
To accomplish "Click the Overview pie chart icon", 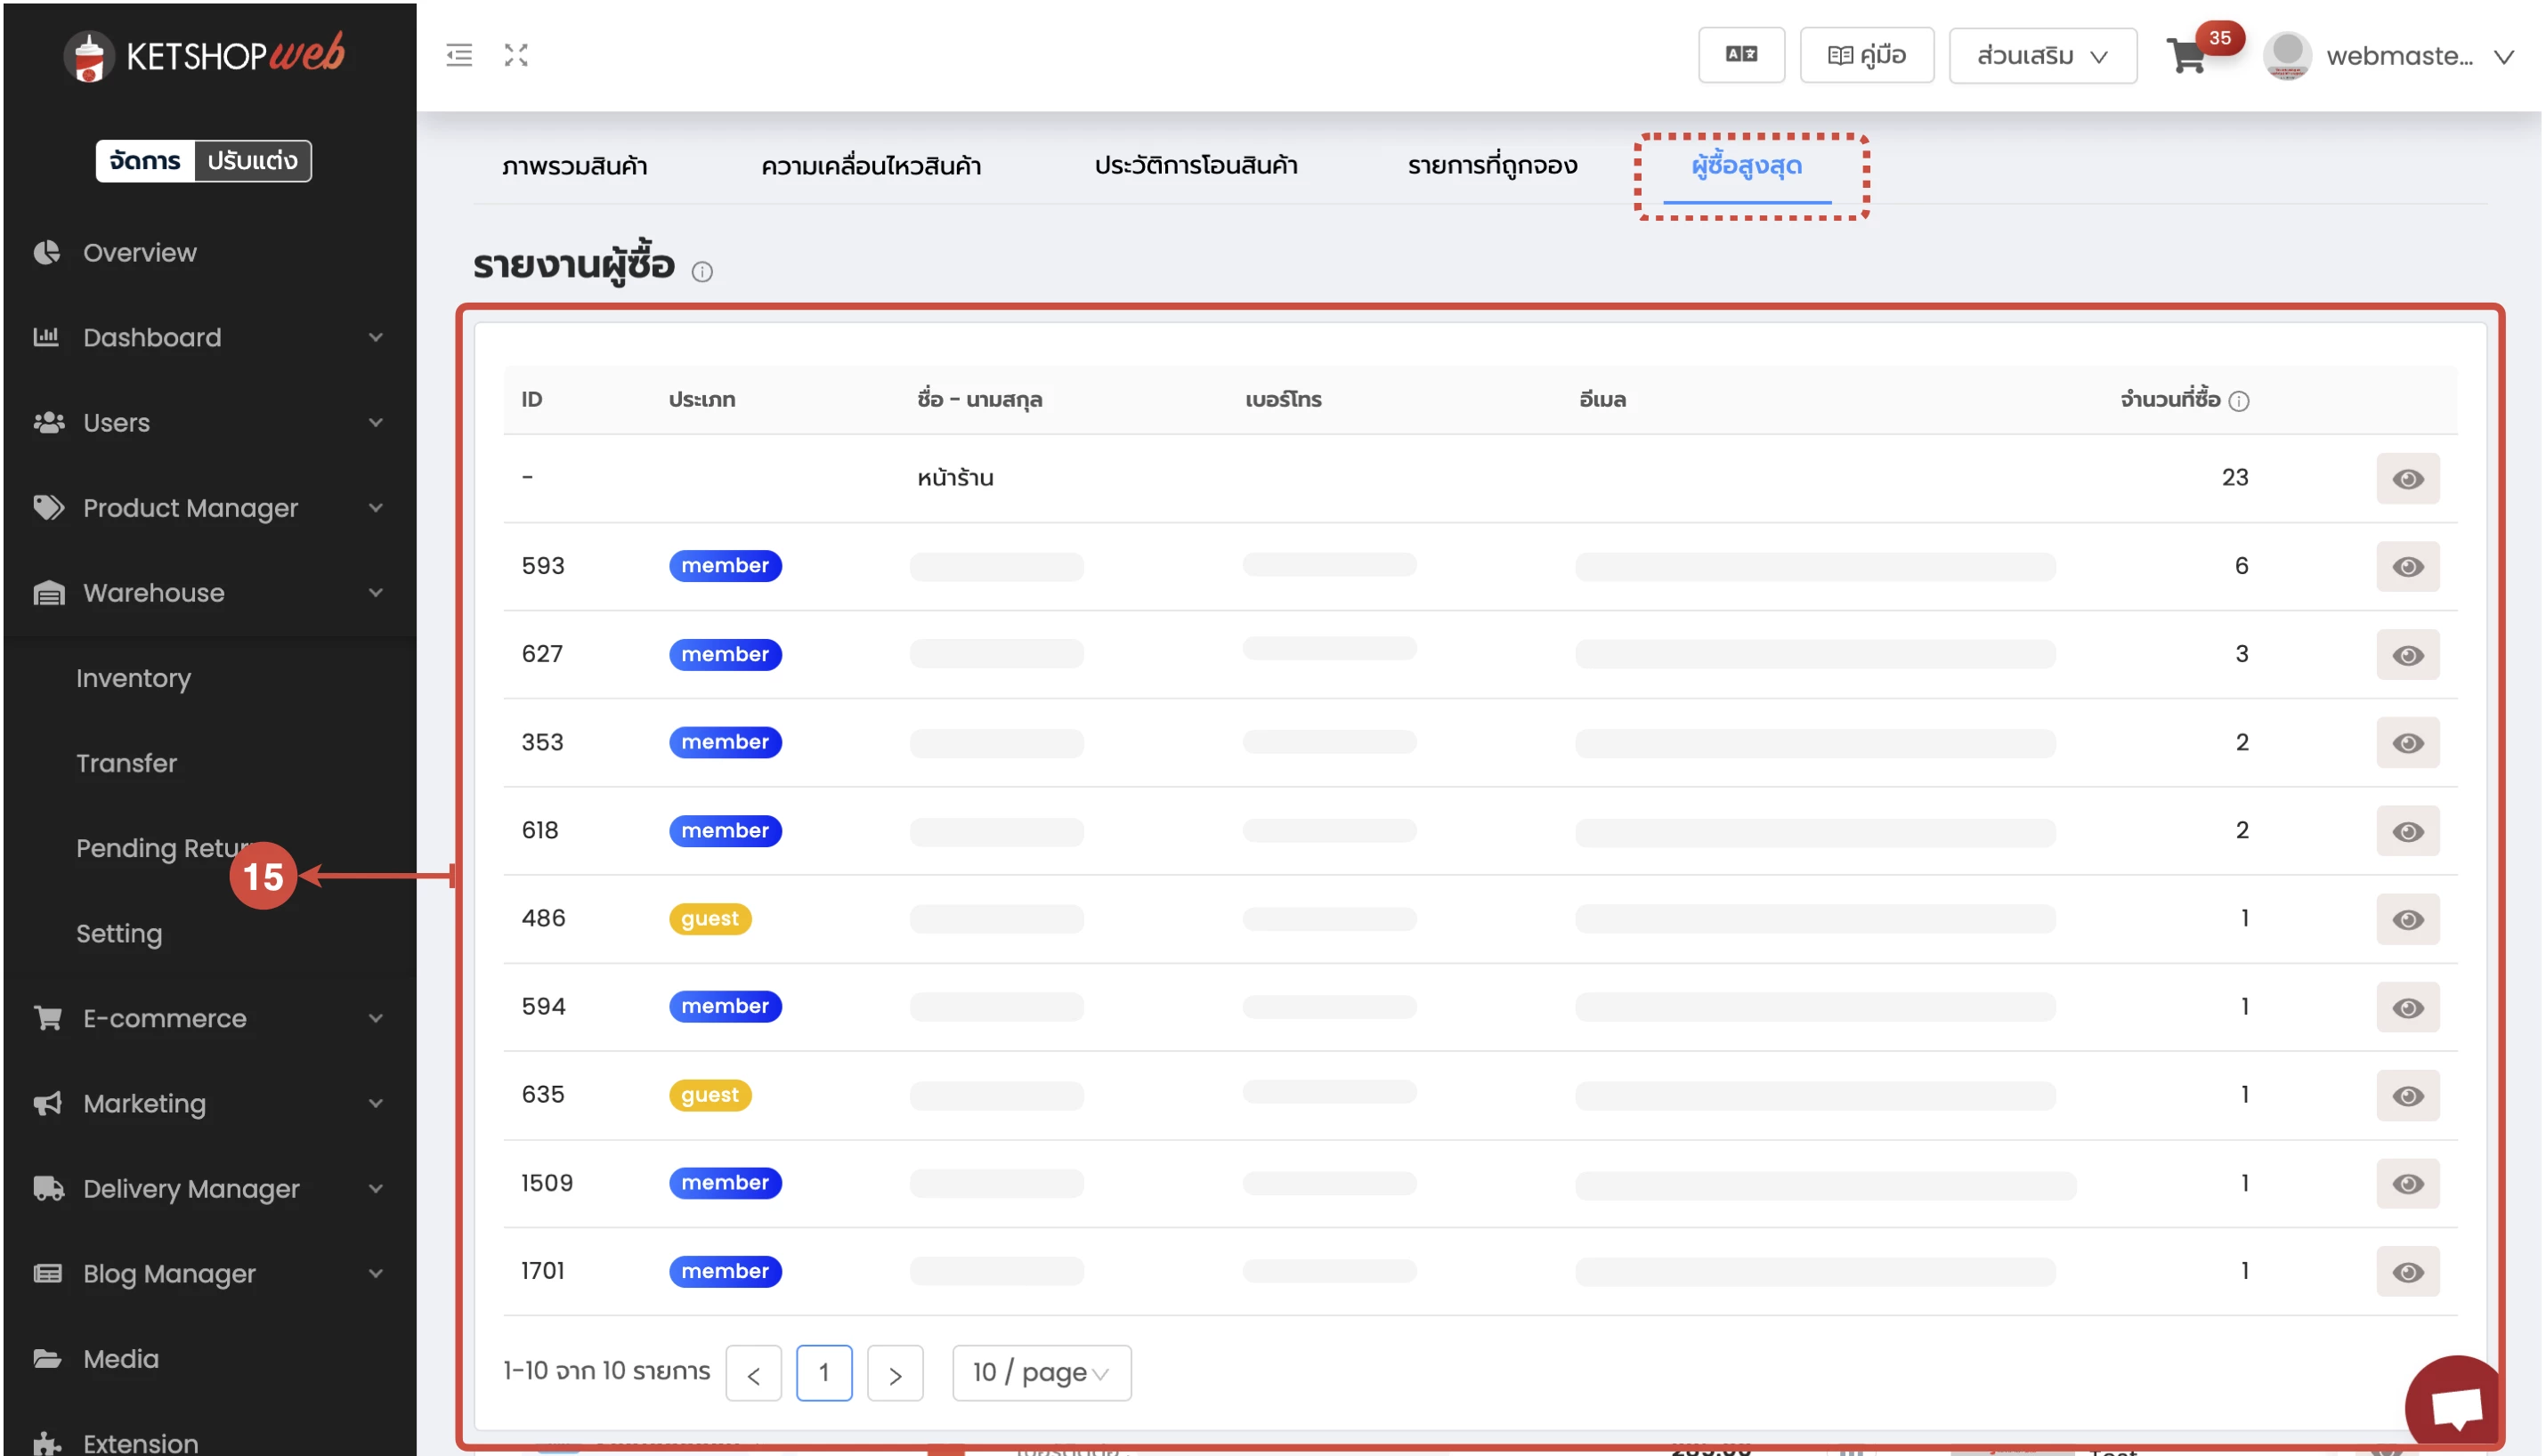I will pyautogui.click(x=46, y=253).
